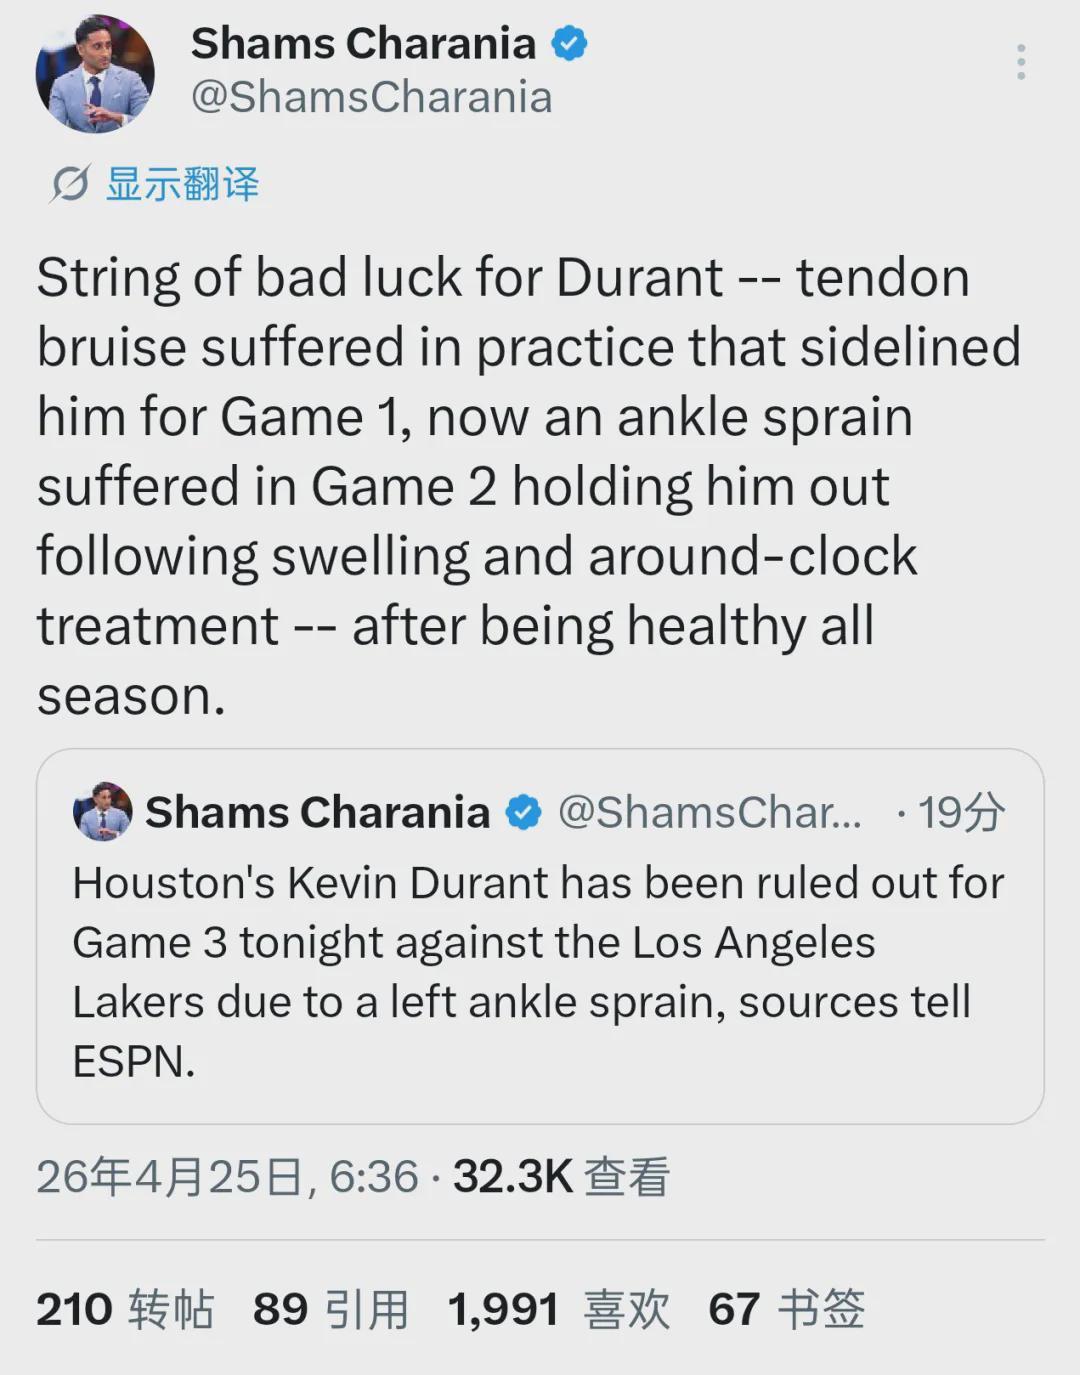The width and height of the screenshot is (1080, 1375).
Task: Open the three-dot more options menu
Action: 1020,62
